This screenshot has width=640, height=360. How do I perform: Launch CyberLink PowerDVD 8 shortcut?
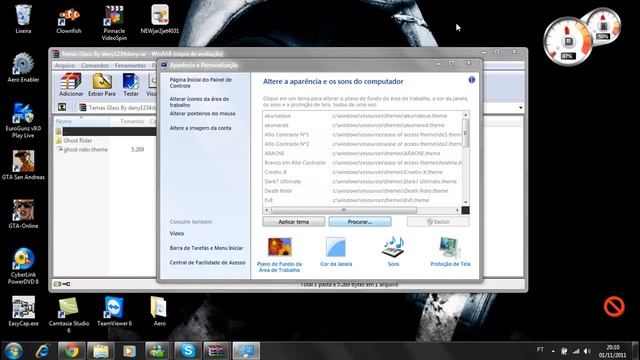coord(23,266)
